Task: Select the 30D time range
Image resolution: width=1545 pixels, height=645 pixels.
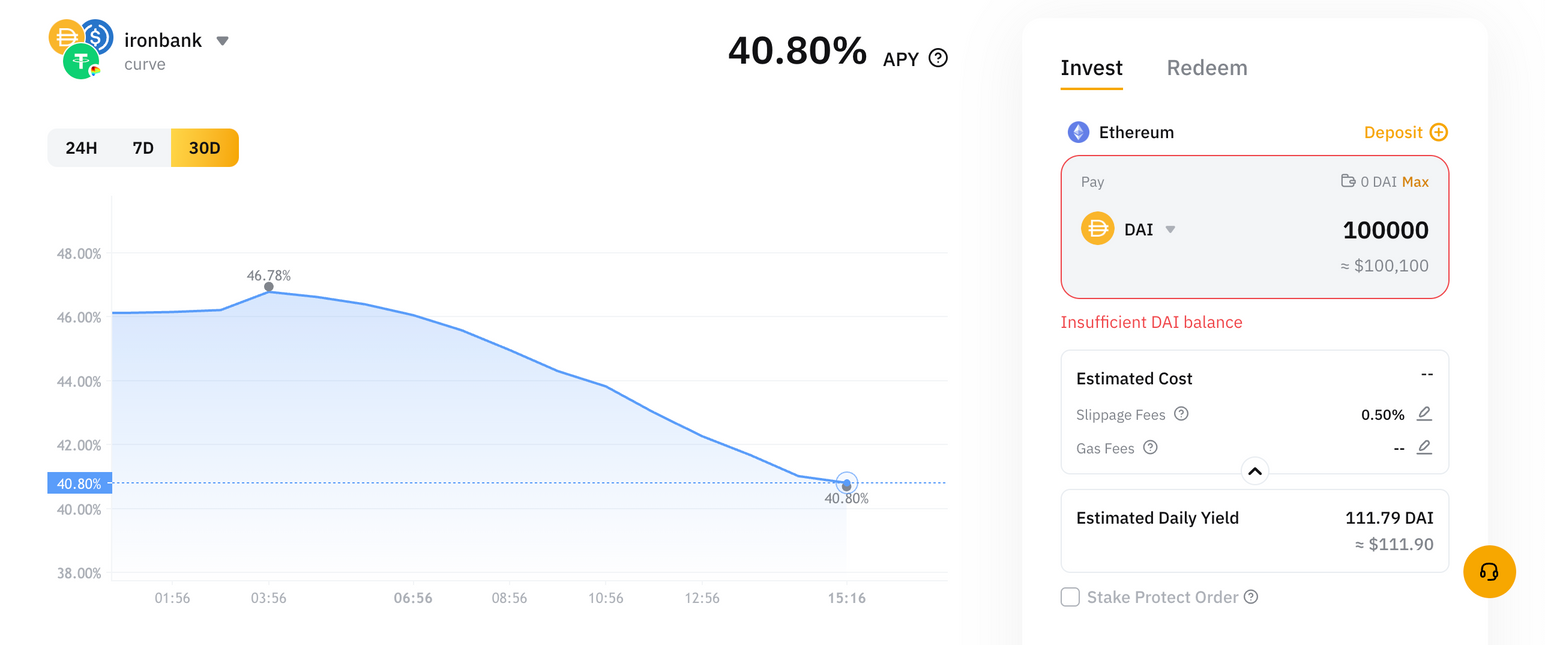Action: [205, 148]
